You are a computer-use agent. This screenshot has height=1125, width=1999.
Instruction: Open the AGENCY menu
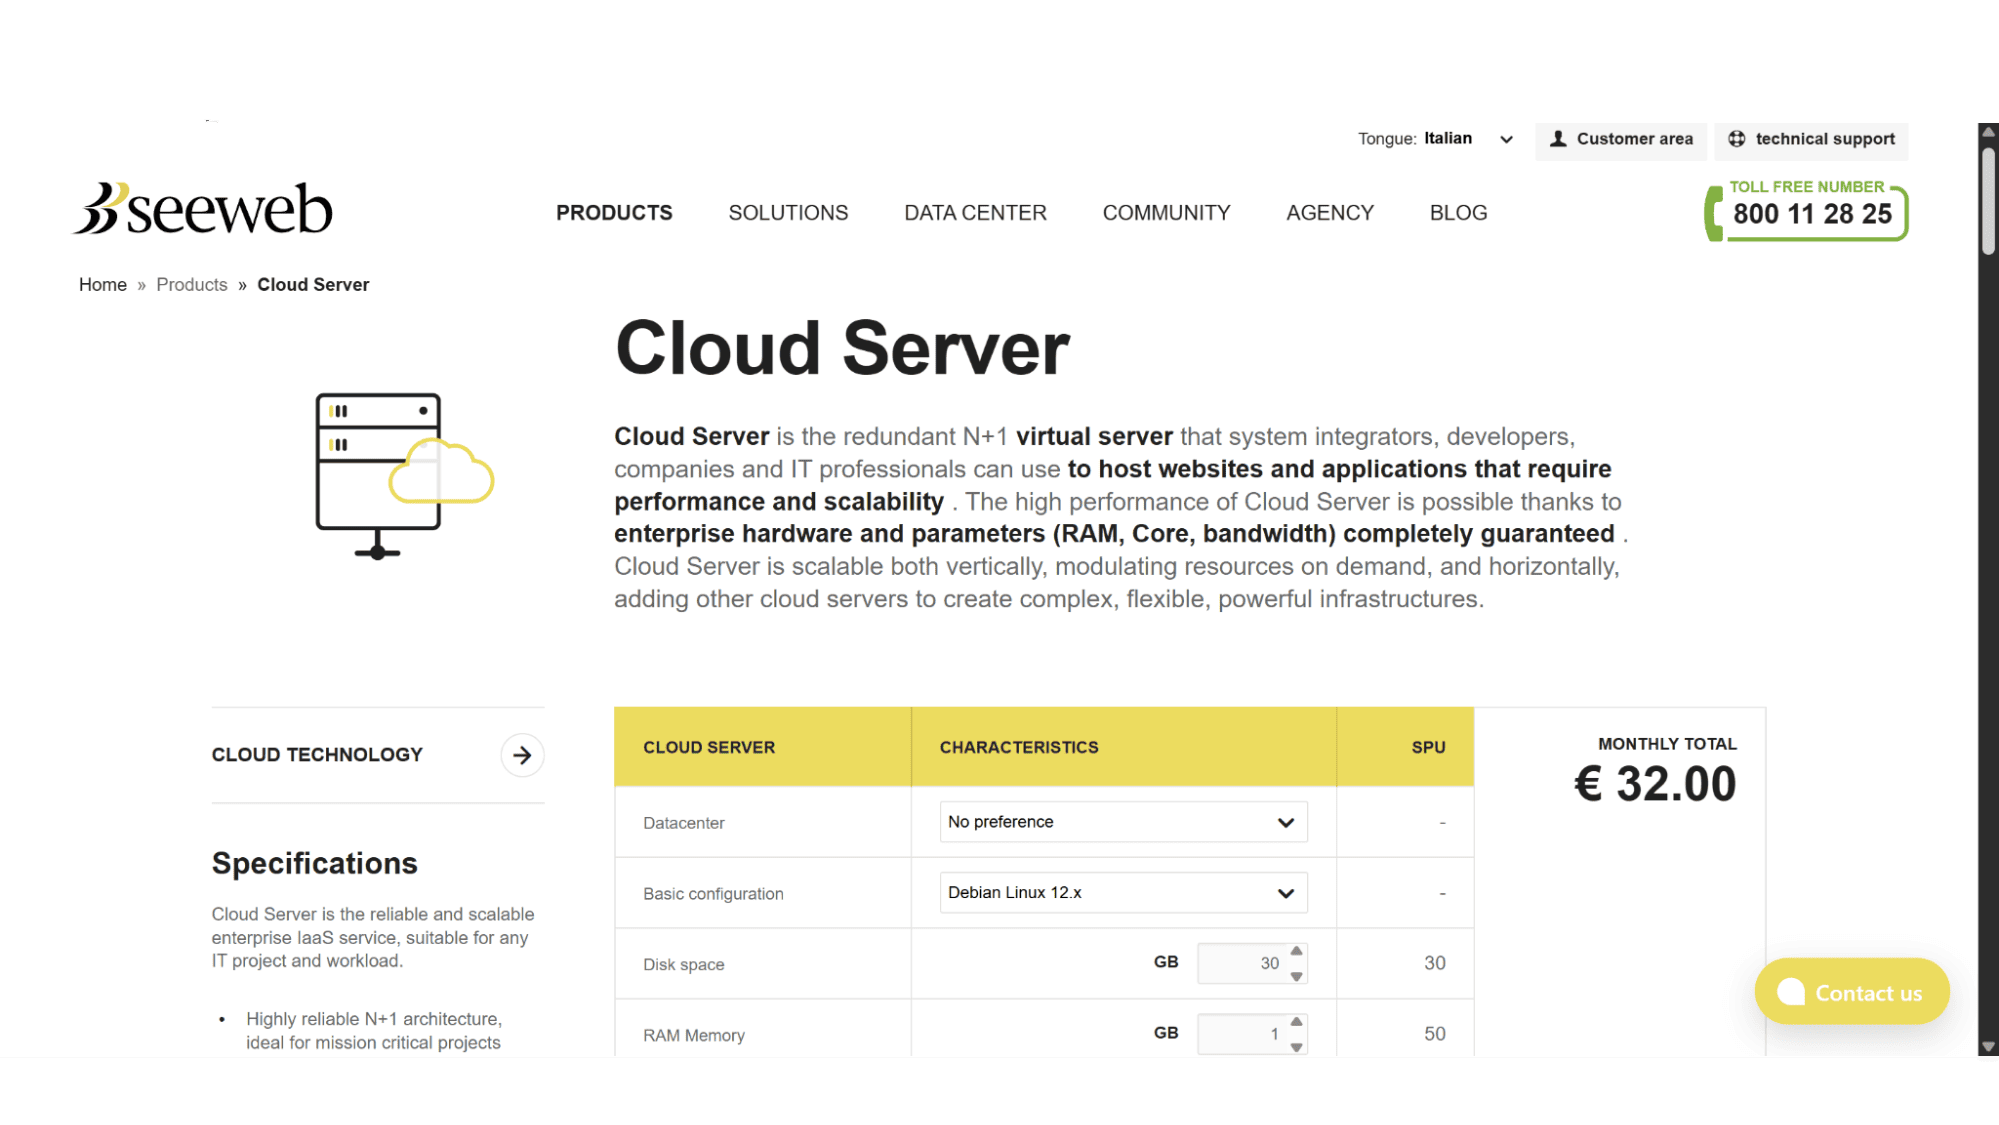click(1330, 213)
